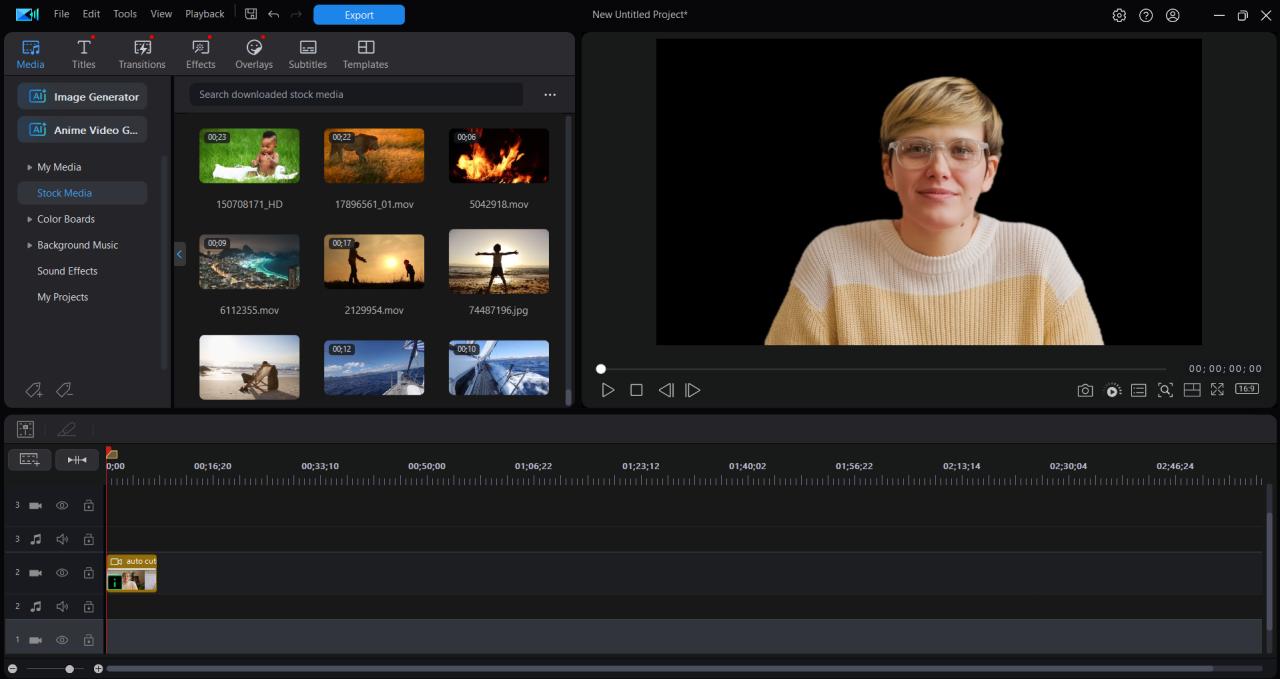The height and width of the screenshot is (679, 1280).
Task: Click the timeline zoom slider handle
Action: tap(69, 669)
